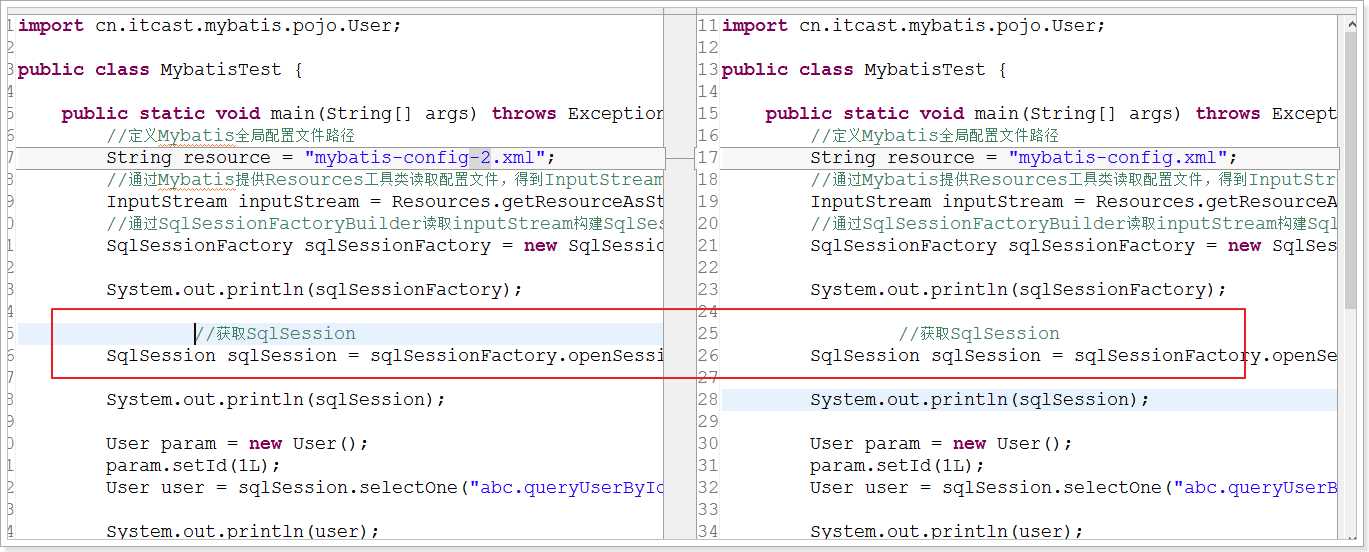Viewport: 1369px width, 552px height.
Task: Click "User param = new User();" on line 30
Action: pos(942,444)
